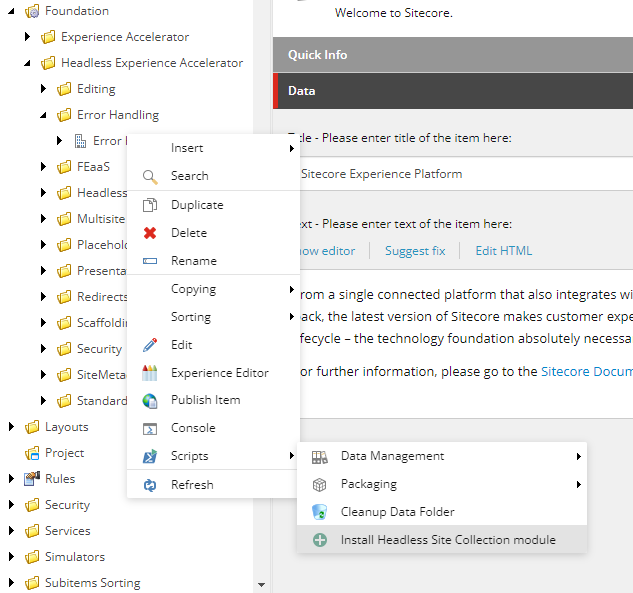The image size is (633, 593).
Task: Click the Cleanup Data Folder bin icon
Action: [319, 512]
